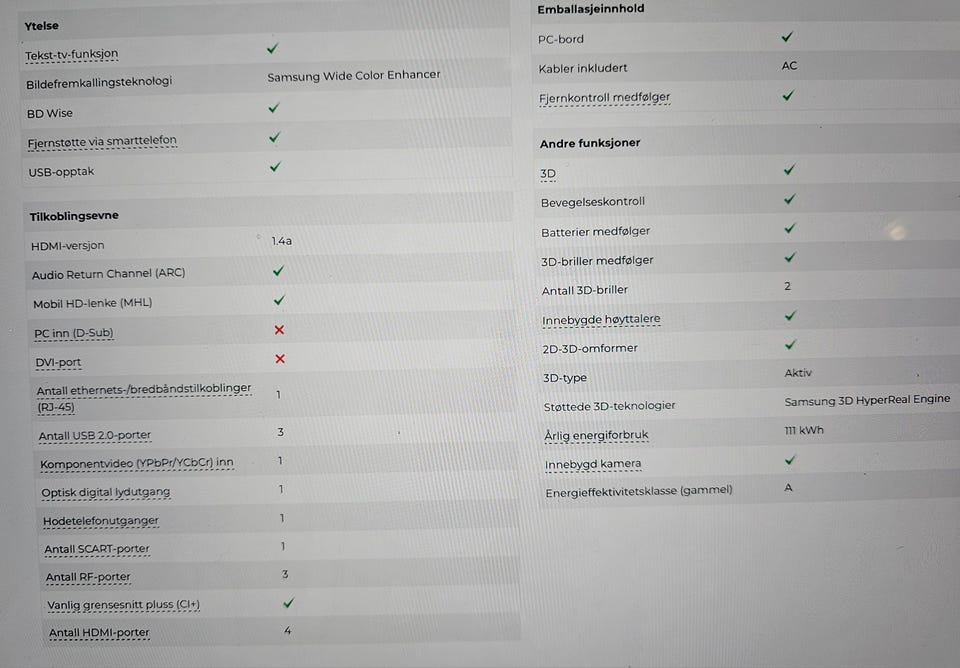Click the red X for PC inn (D-Sub)

click(279, 330)
